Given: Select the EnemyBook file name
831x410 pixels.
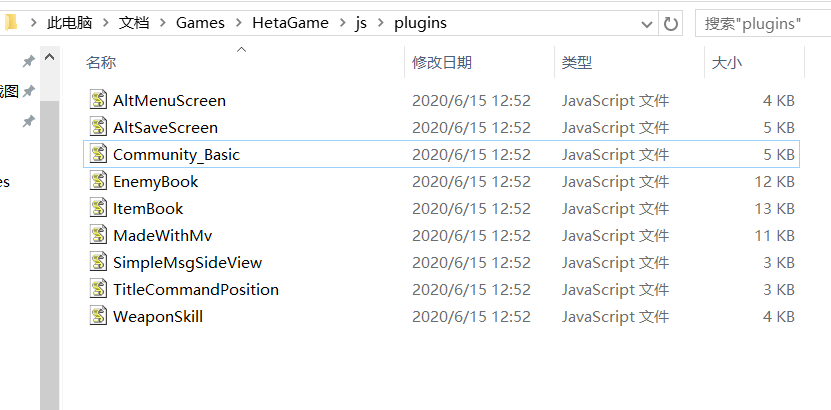Looking at the screenshot, I should coord(156,182).
